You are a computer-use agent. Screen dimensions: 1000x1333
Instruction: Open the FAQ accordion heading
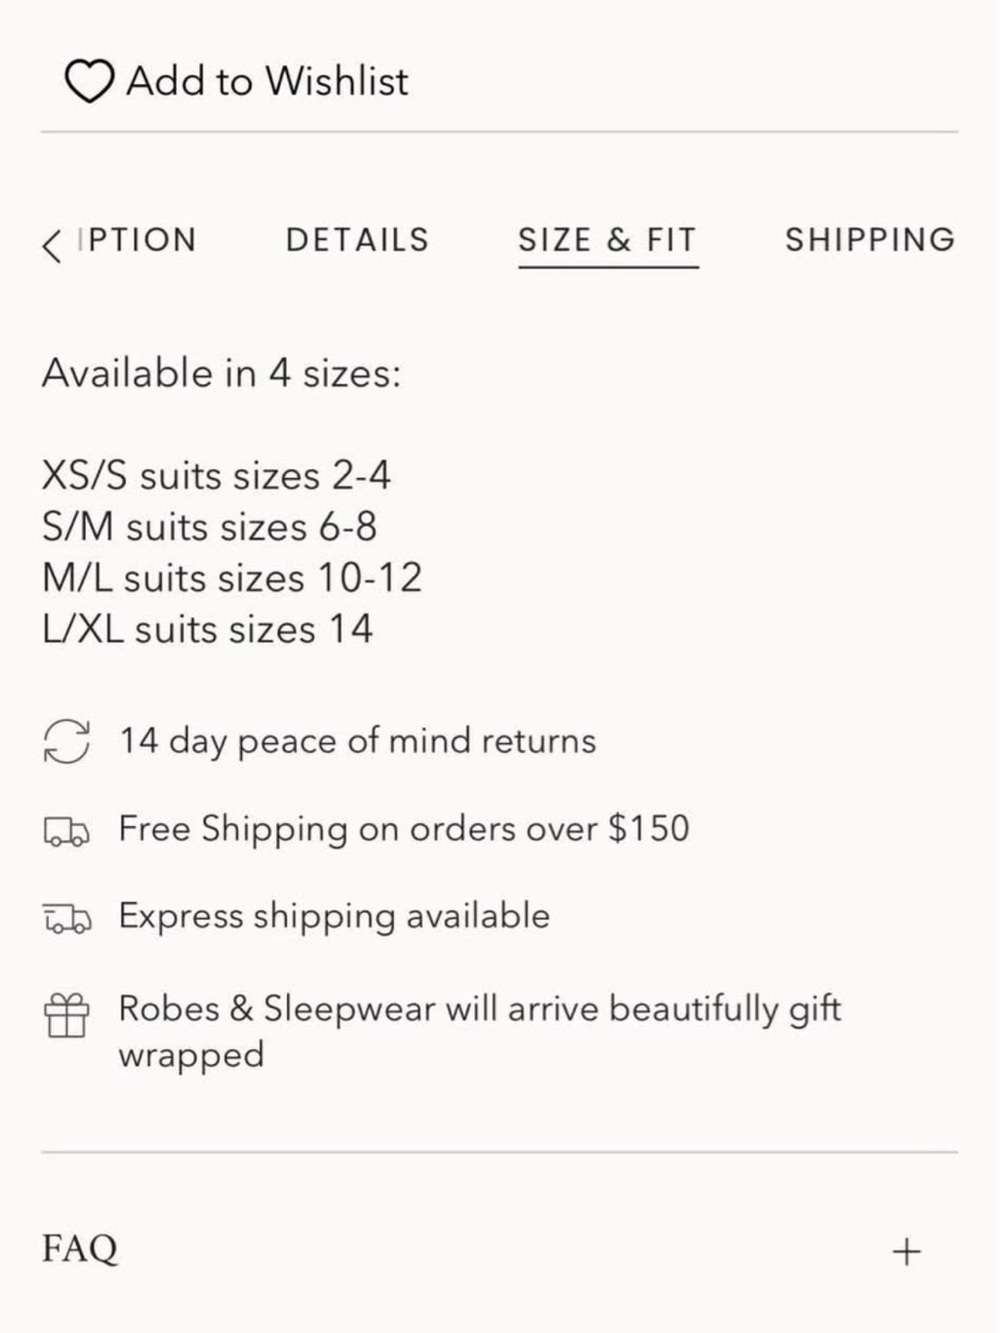point(80,1249)
